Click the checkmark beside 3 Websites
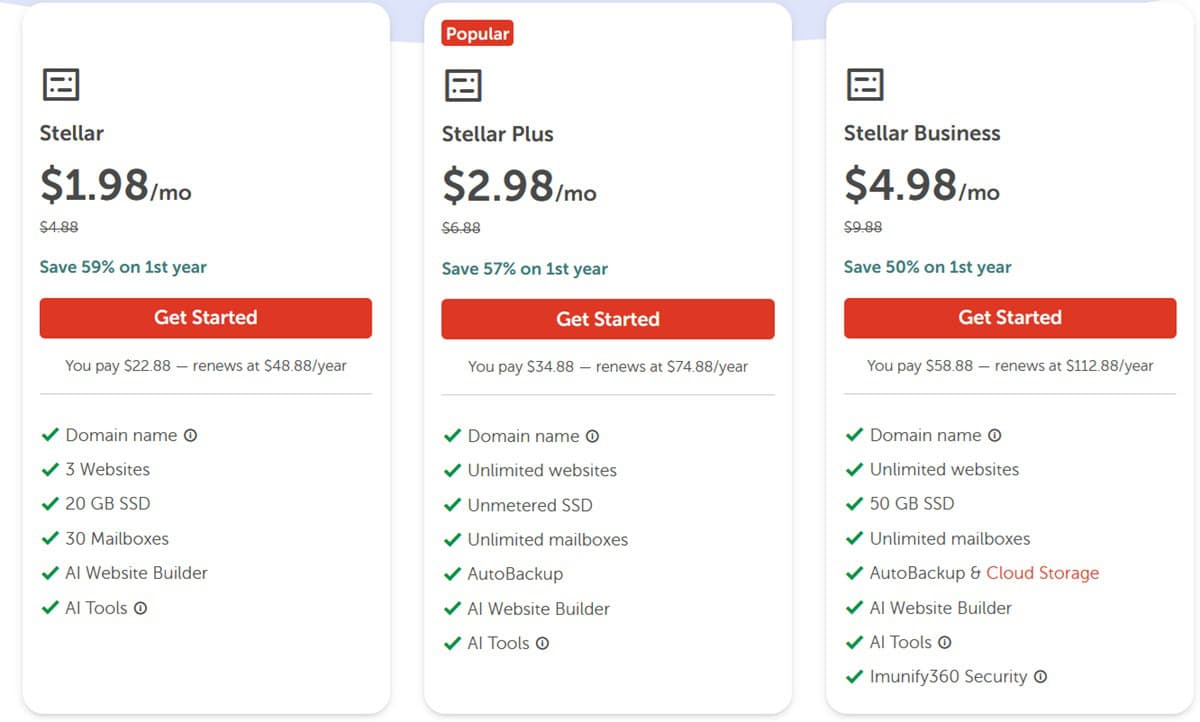The width and height of the screenshot is (1200, 722). pos(51,469)
